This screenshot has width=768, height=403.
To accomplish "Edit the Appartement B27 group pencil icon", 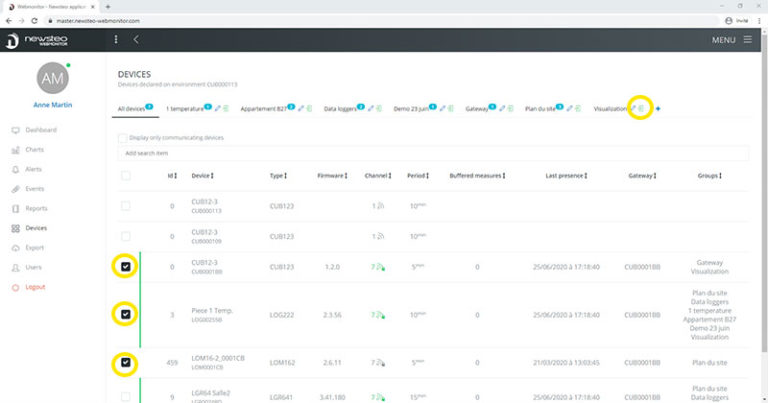I will (301, 108).
